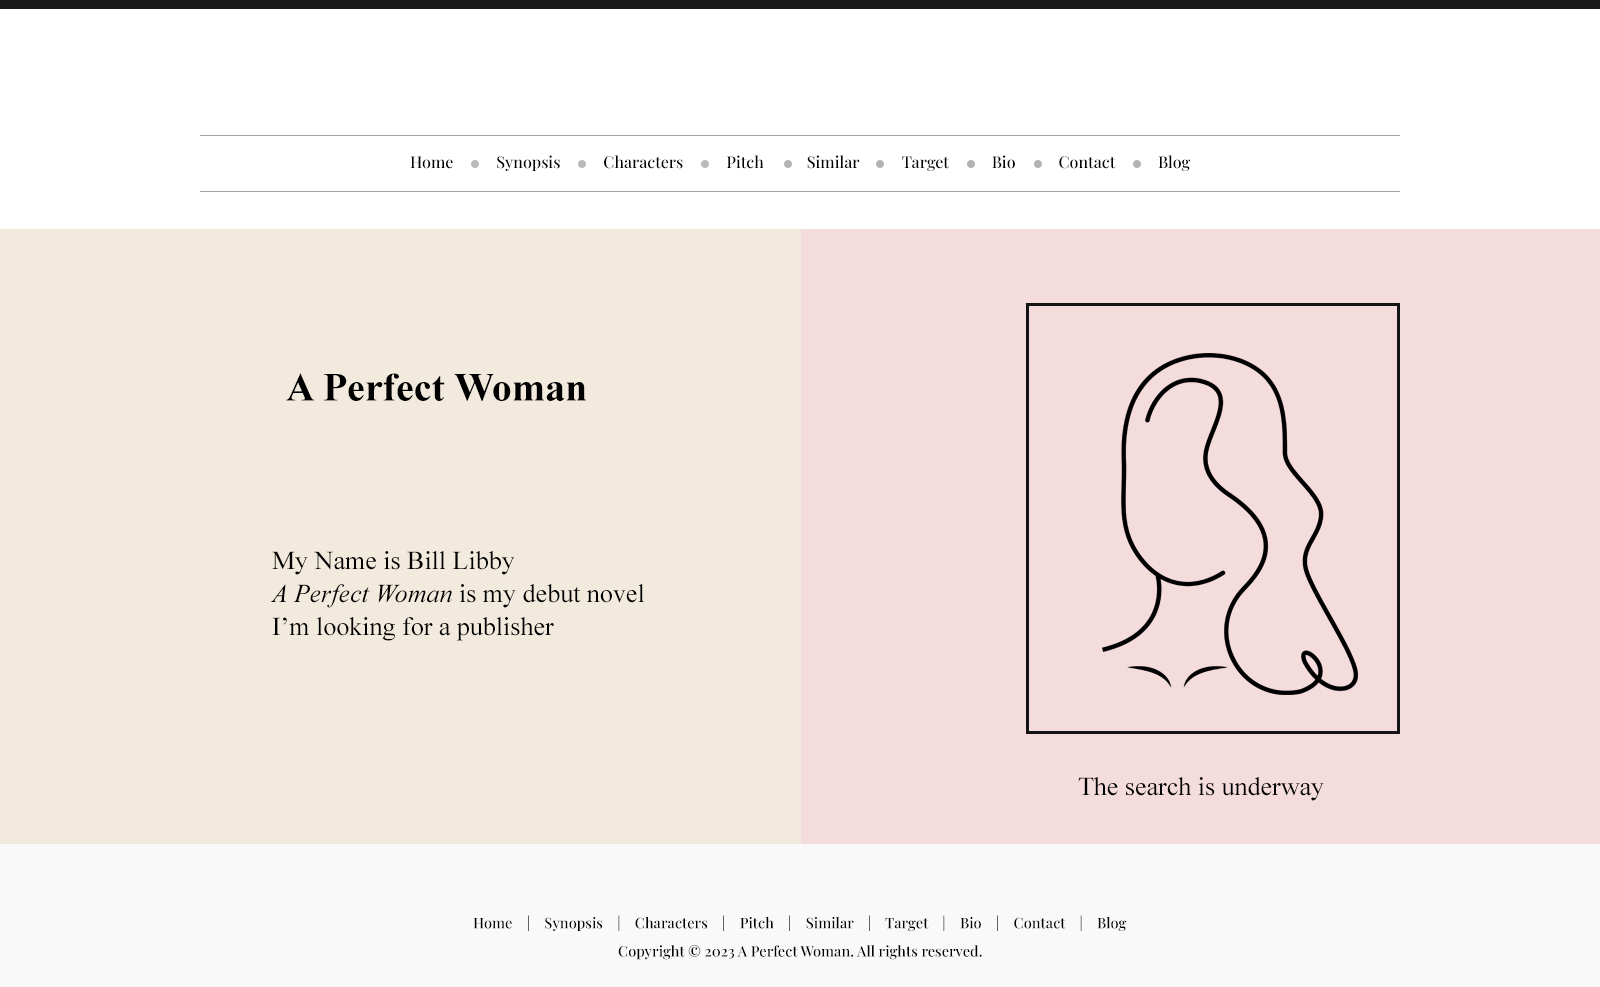Open Bio from the header navigation
This screenshot has height=987, width=1600.
(1003, 162)
